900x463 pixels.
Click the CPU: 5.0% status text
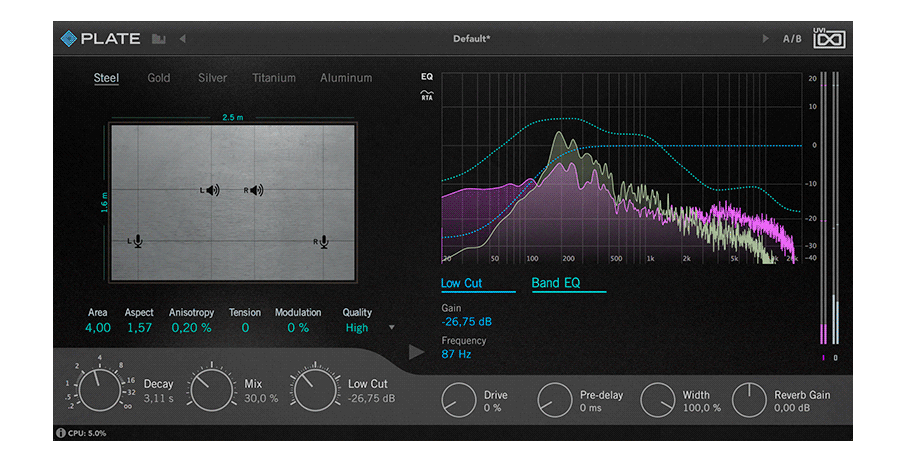(x=87, y=433)
